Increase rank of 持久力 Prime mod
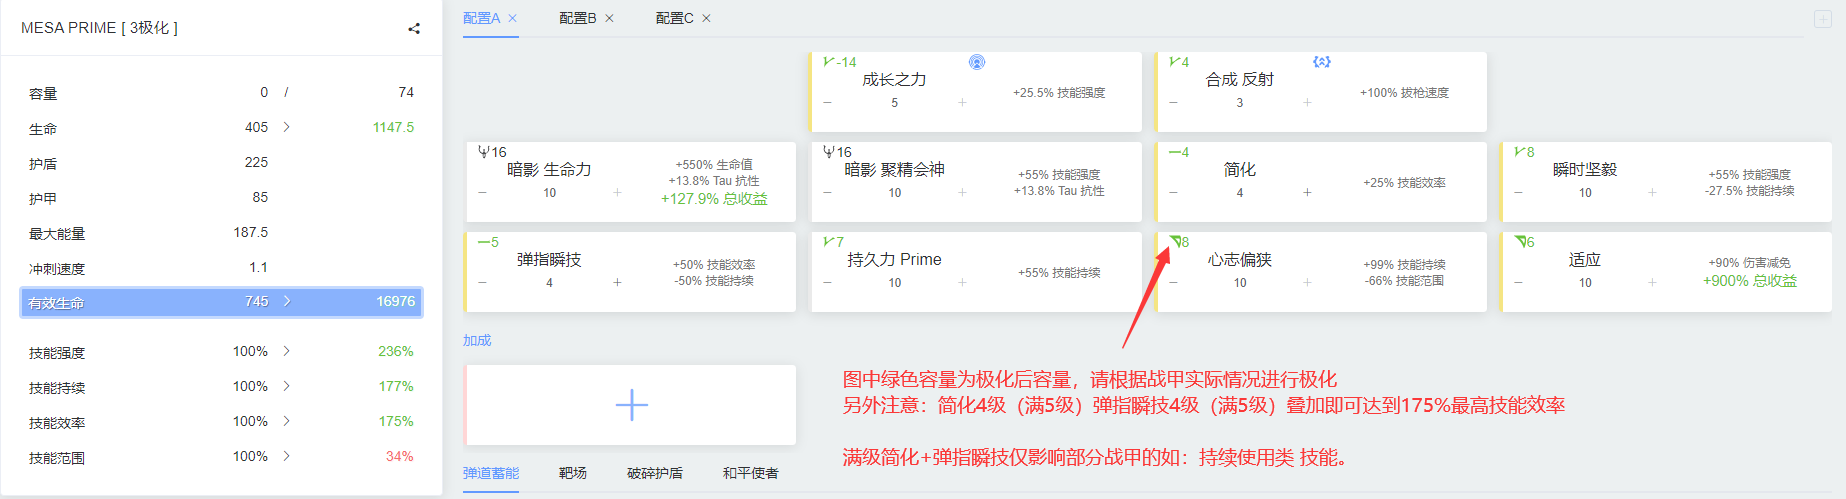Viewport: 1846px width, 499px height. [962, 283]
